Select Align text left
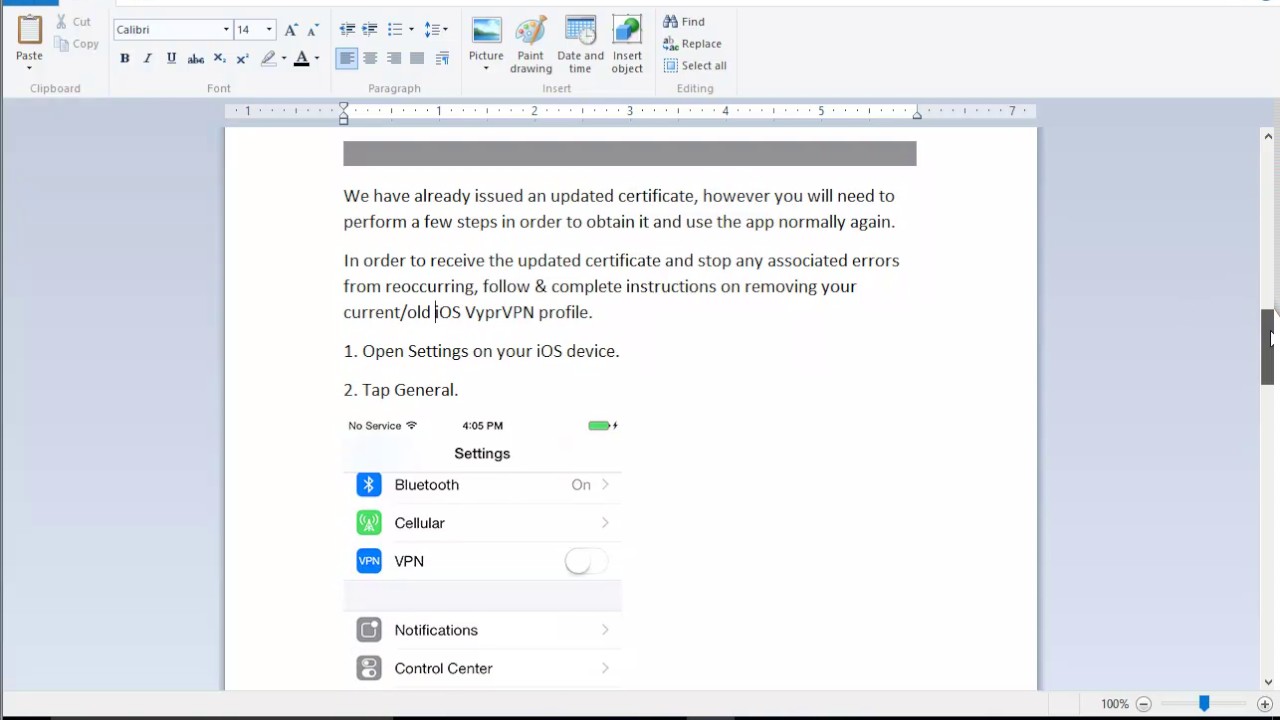 pos(347,59)
